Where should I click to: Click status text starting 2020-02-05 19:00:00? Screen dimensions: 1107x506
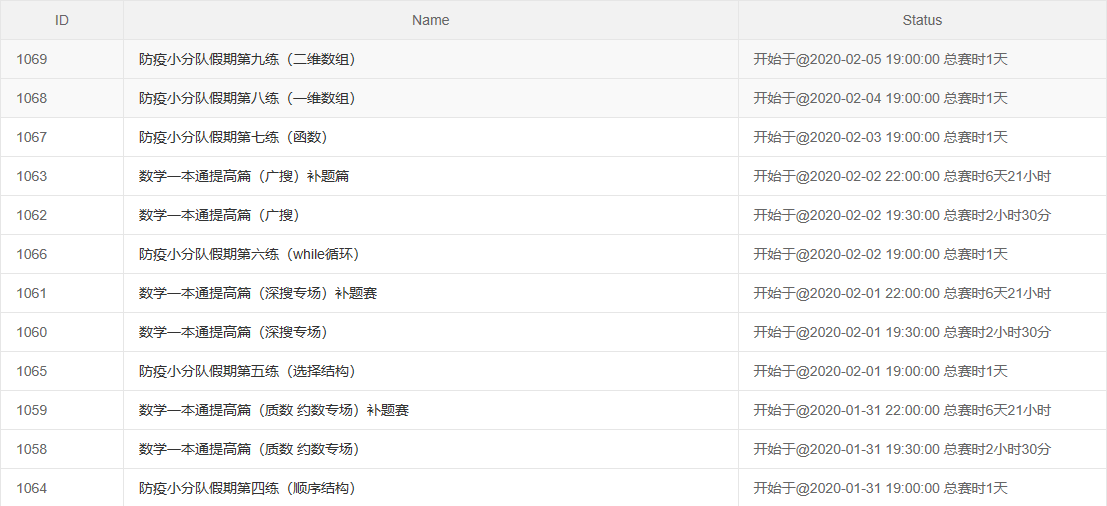coord(880,59)
